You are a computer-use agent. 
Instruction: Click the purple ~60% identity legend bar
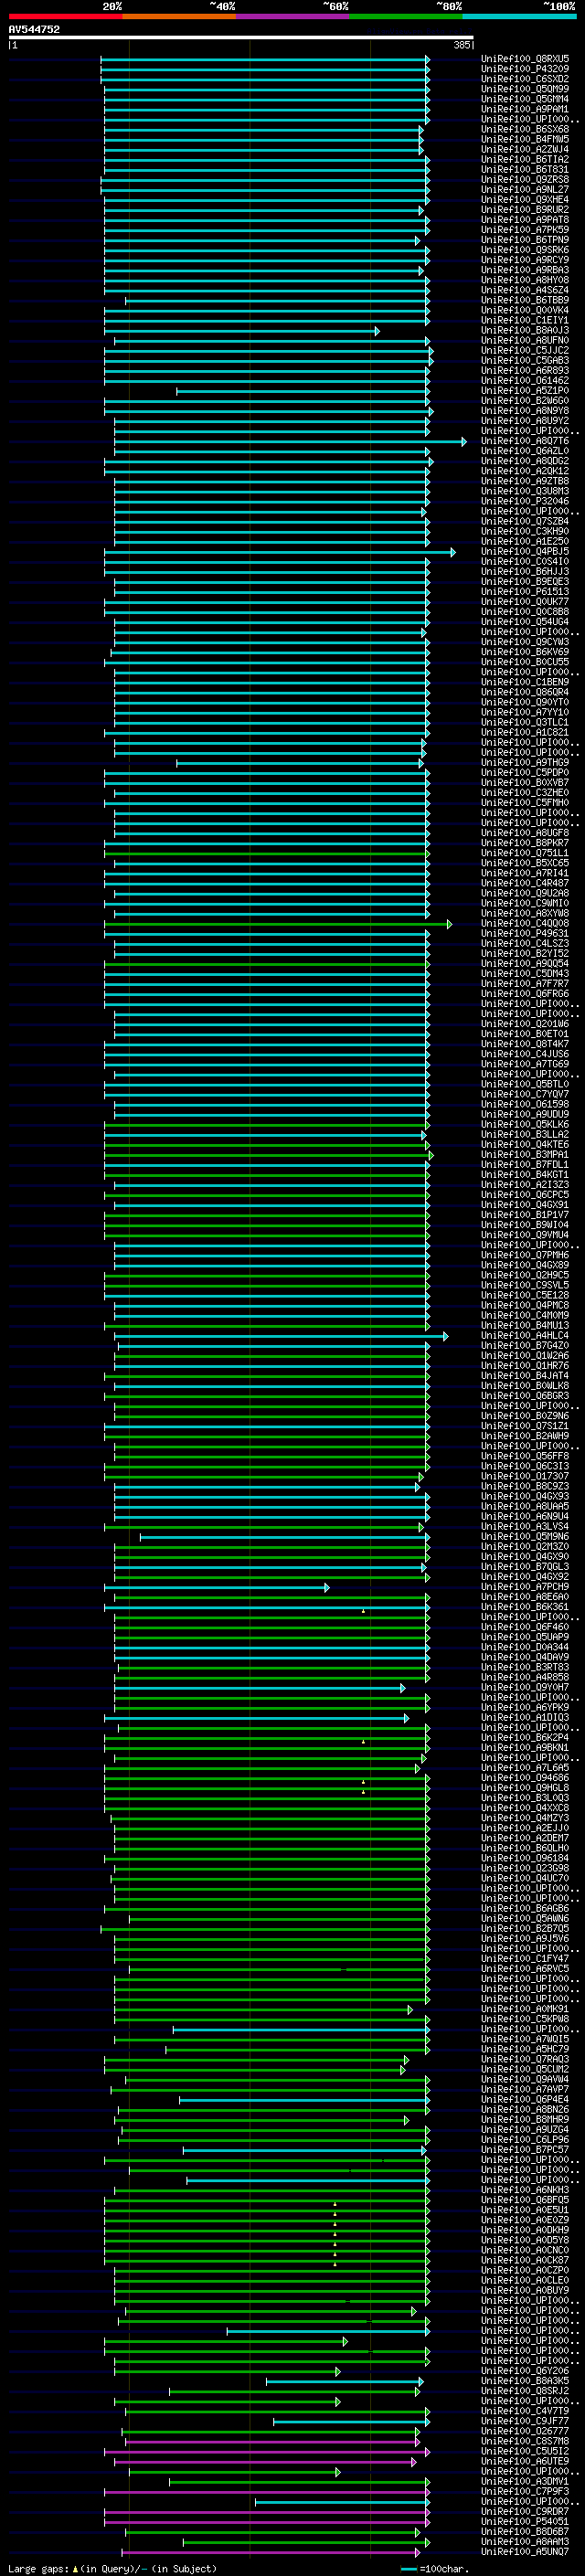293,16
